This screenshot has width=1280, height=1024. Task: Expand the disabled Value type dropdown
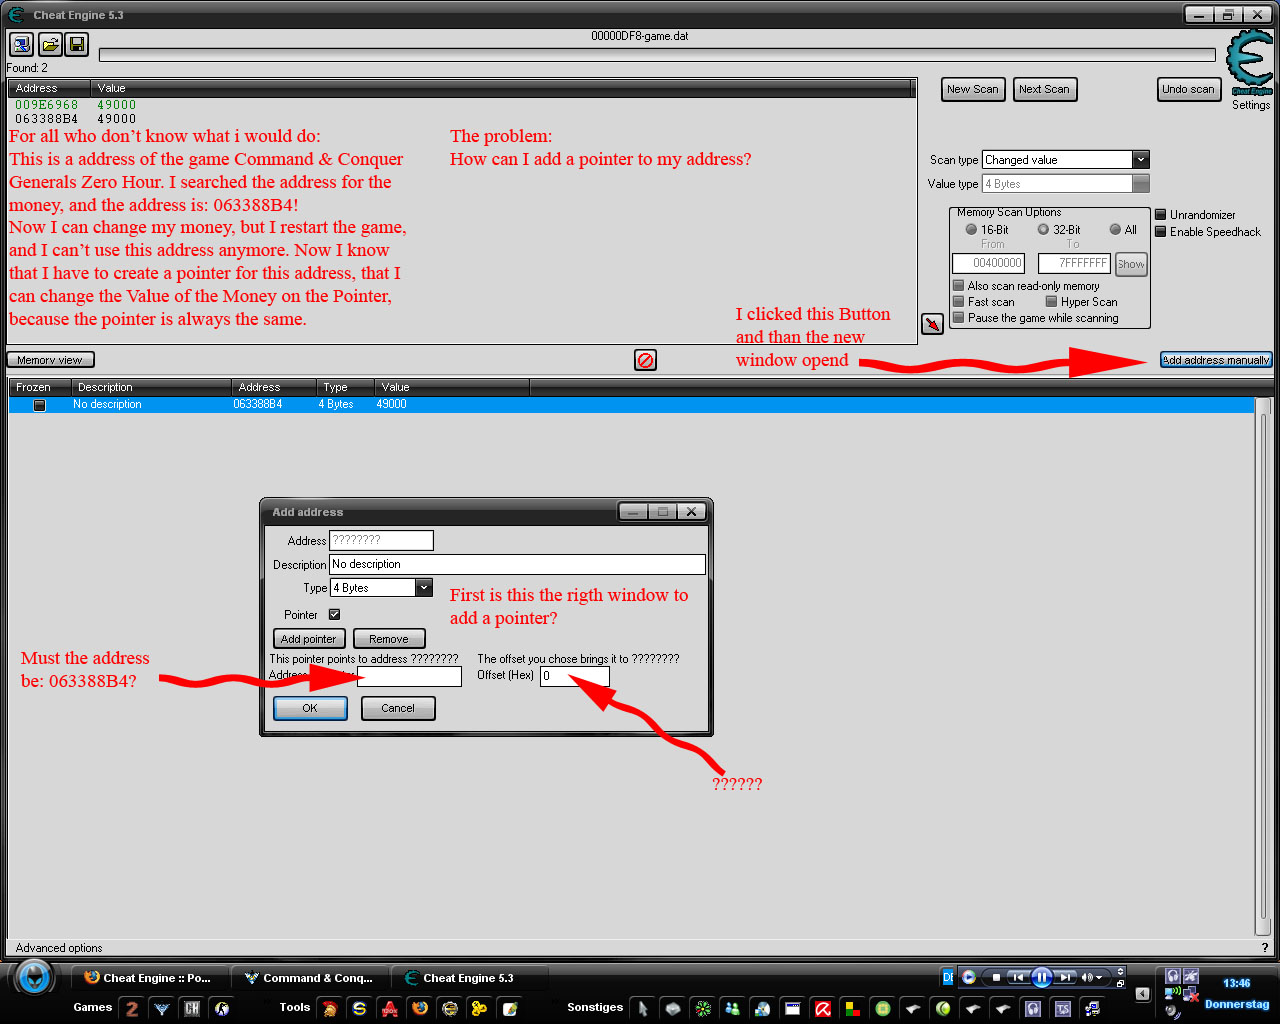click(x=1141, y=184)
